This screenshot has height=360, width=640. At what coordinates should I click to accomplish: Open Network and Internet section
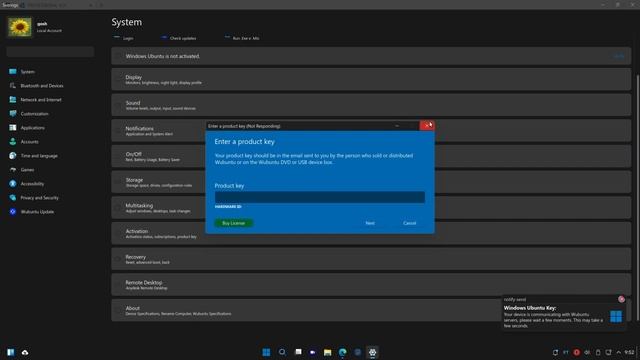click(36, 100)
